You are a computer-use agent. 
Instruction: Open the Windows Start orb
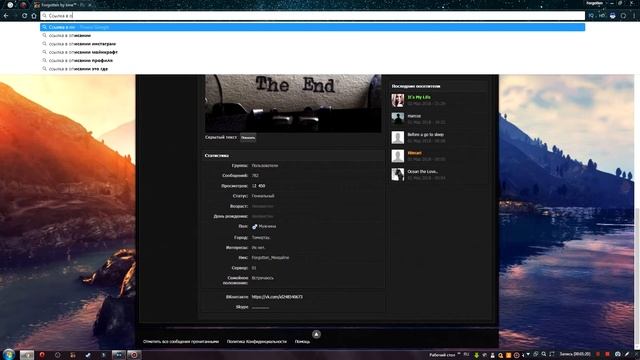[9, 354]
